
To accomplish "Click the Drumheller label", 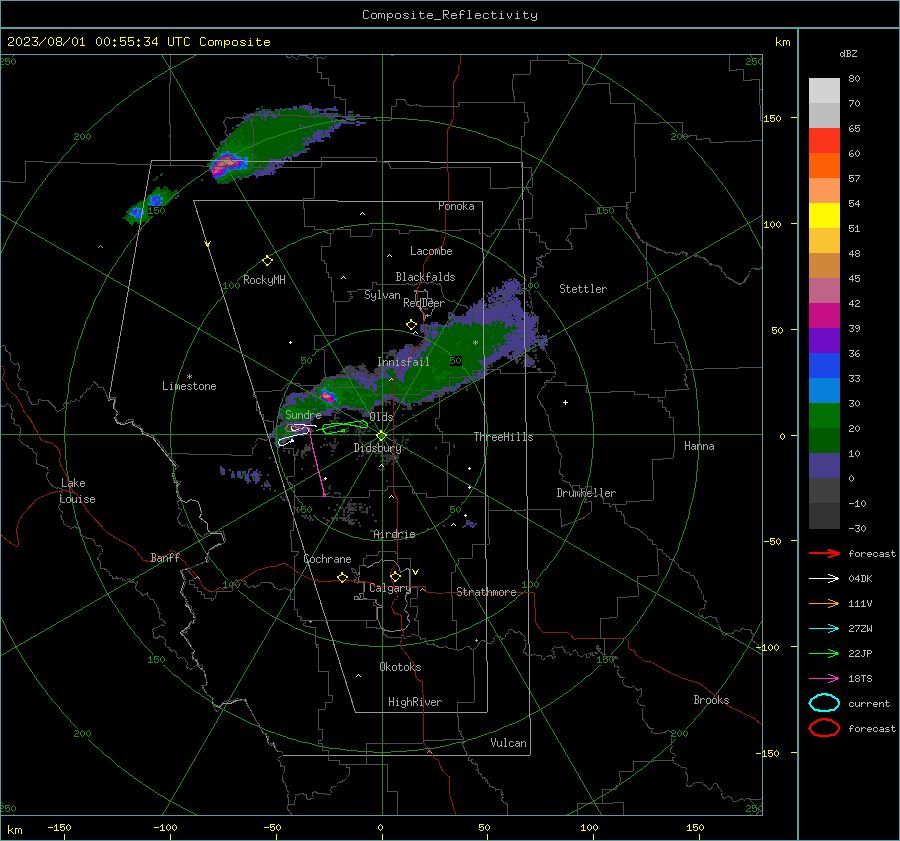I will tap(586, 493).
